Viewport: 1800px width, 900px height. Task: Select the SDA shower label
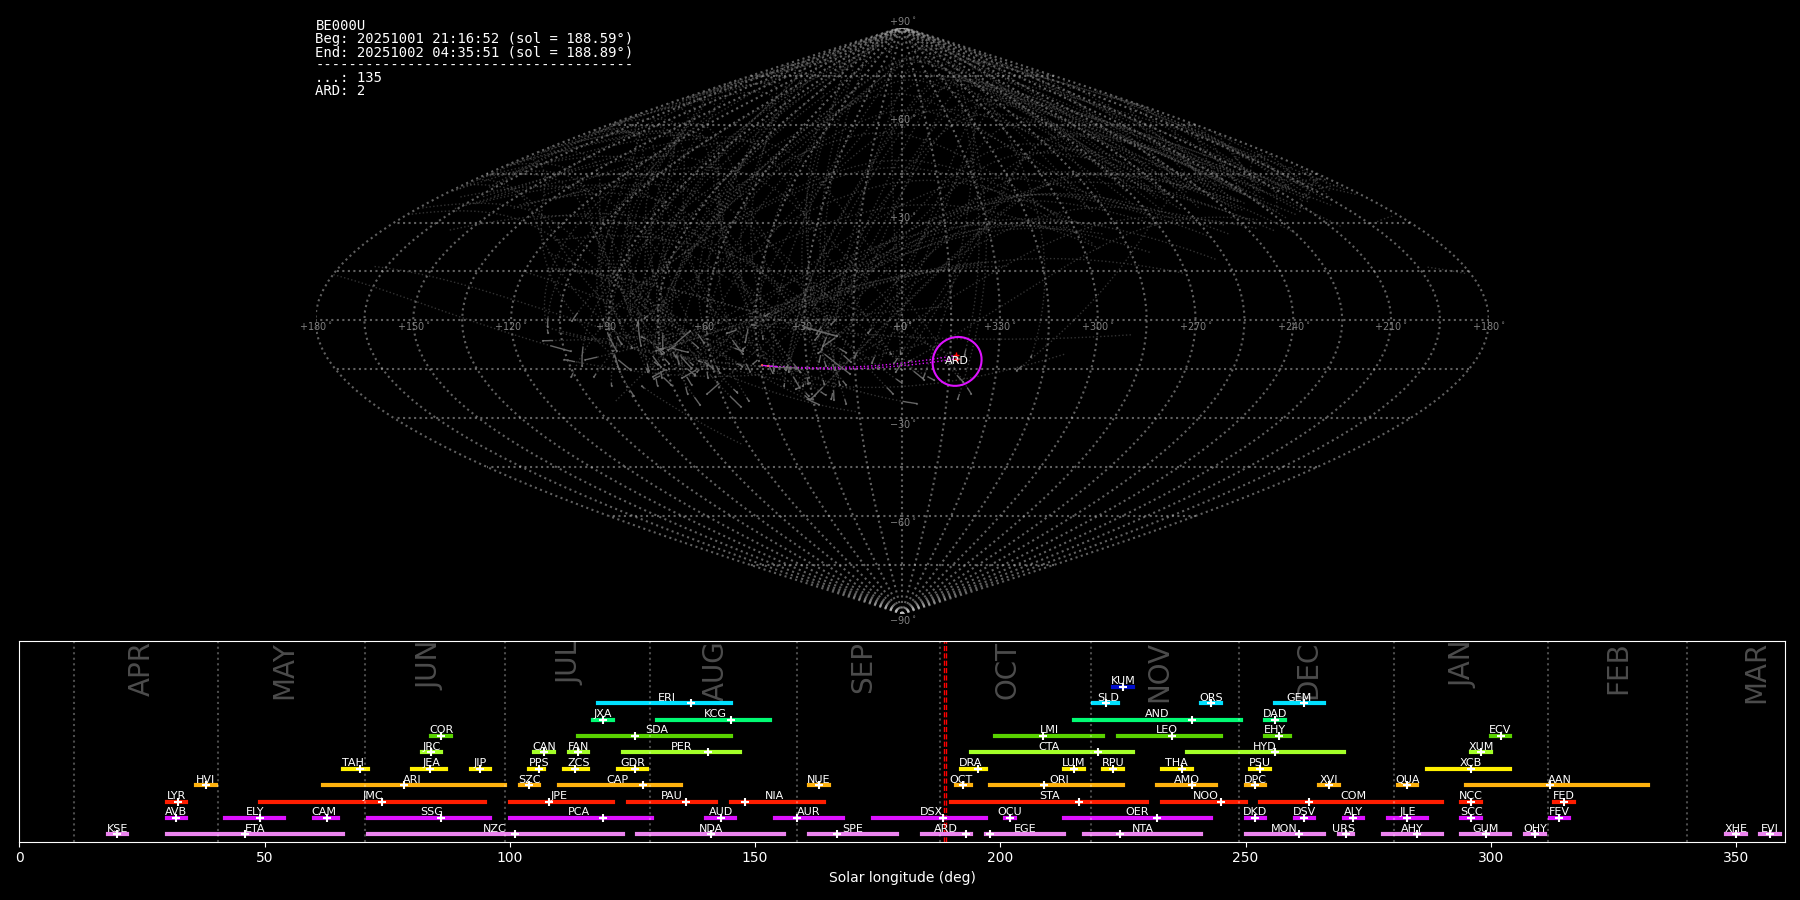(x=657, y=730)
